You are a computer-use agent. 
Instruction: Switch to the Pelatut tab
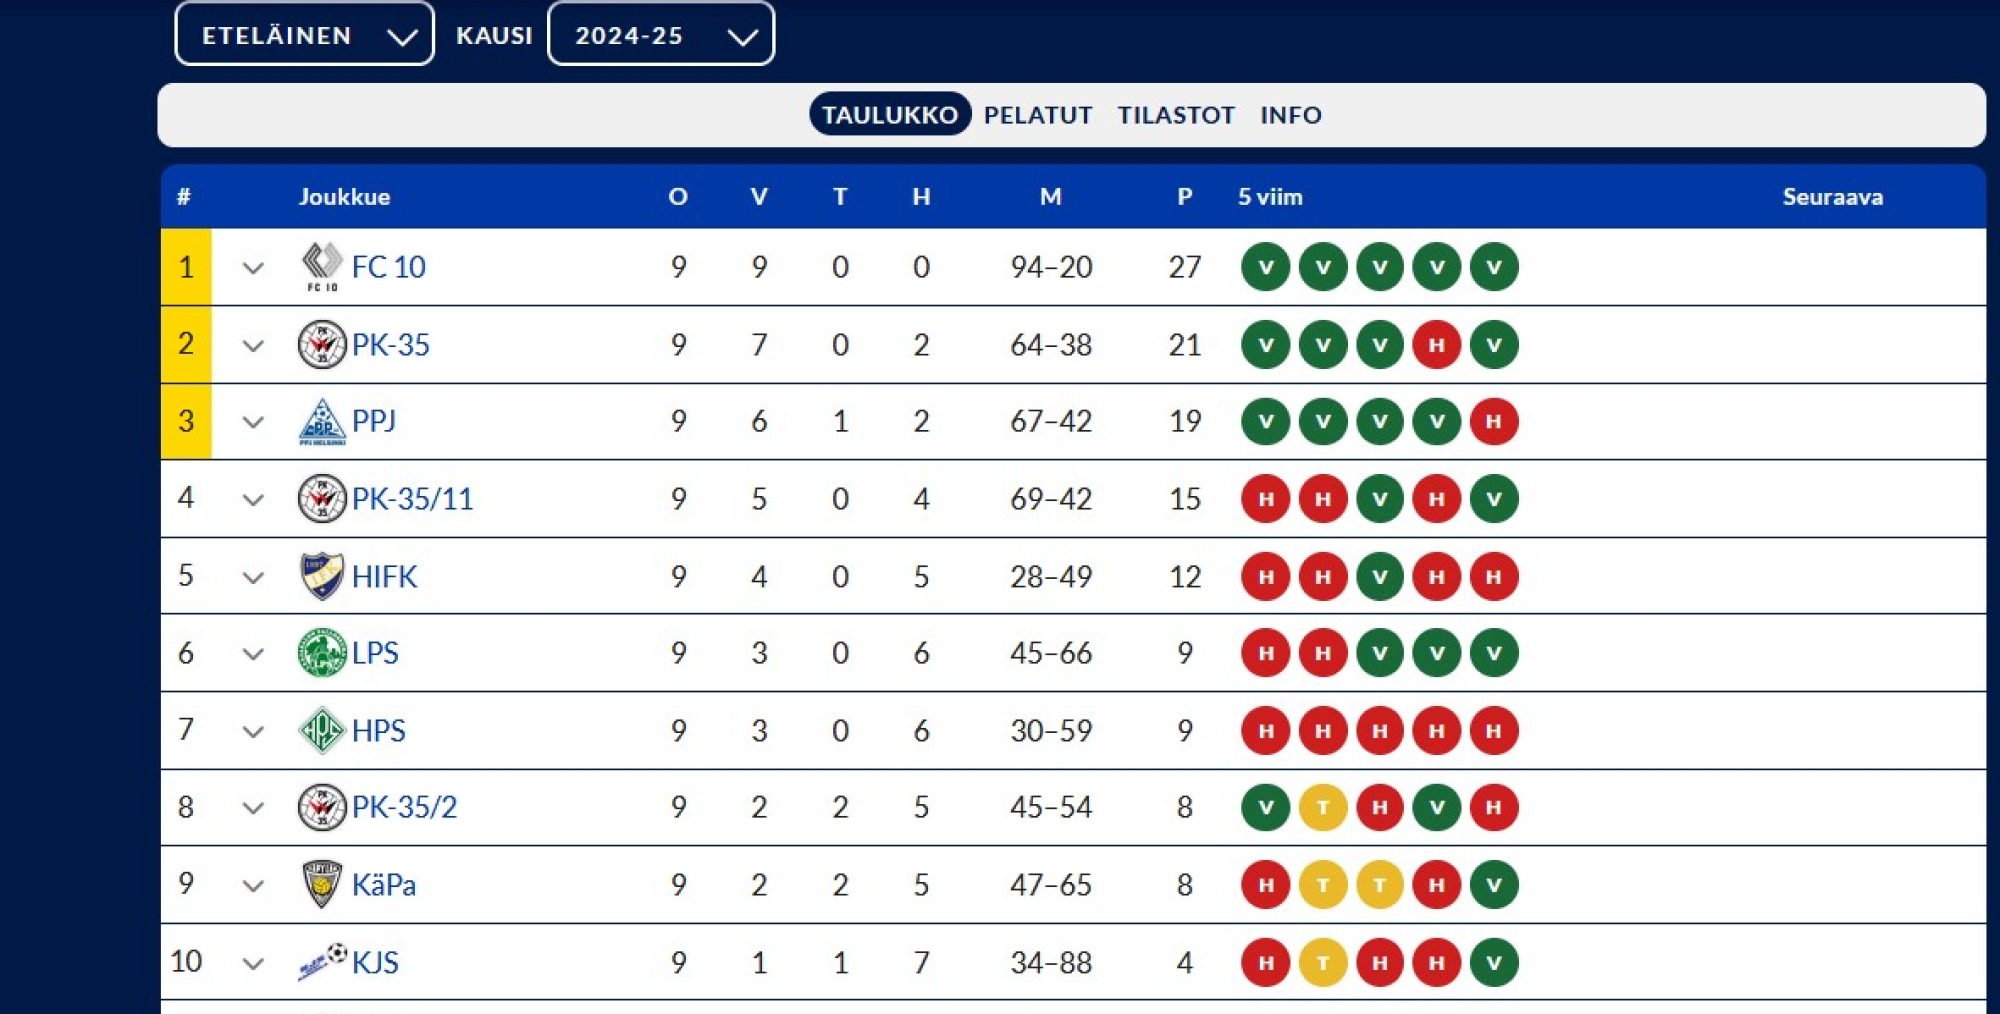[1037, 115]
